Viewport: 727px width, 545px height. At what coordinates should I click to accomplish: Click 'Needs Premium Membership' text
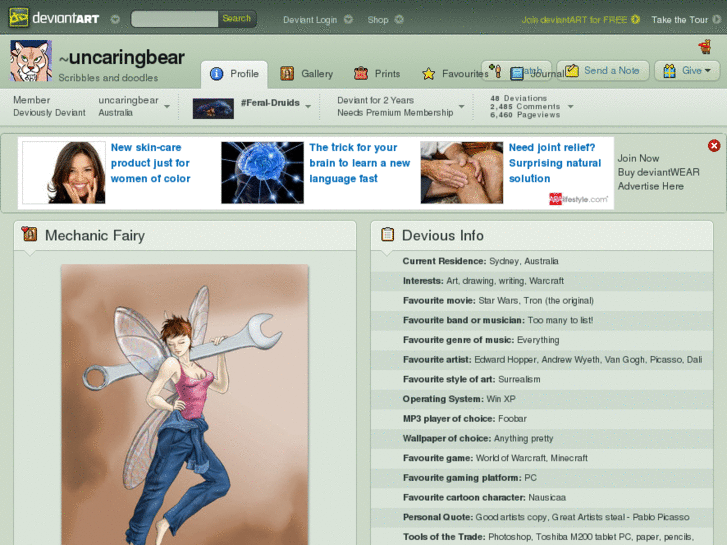pyautogui.click(x=395, y=113)
